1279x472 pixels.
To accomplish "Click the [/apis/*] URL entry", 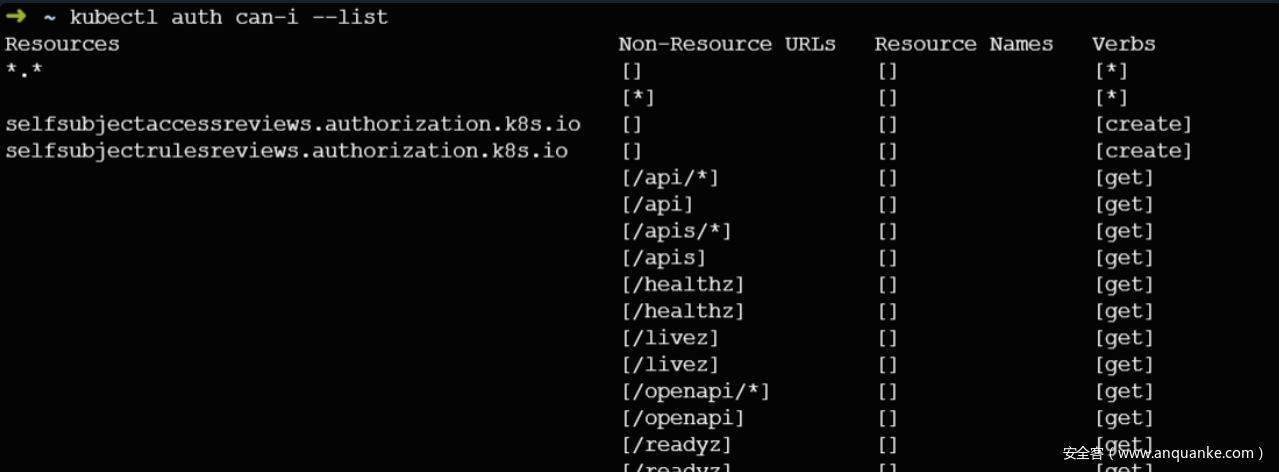I will [676, 231].
